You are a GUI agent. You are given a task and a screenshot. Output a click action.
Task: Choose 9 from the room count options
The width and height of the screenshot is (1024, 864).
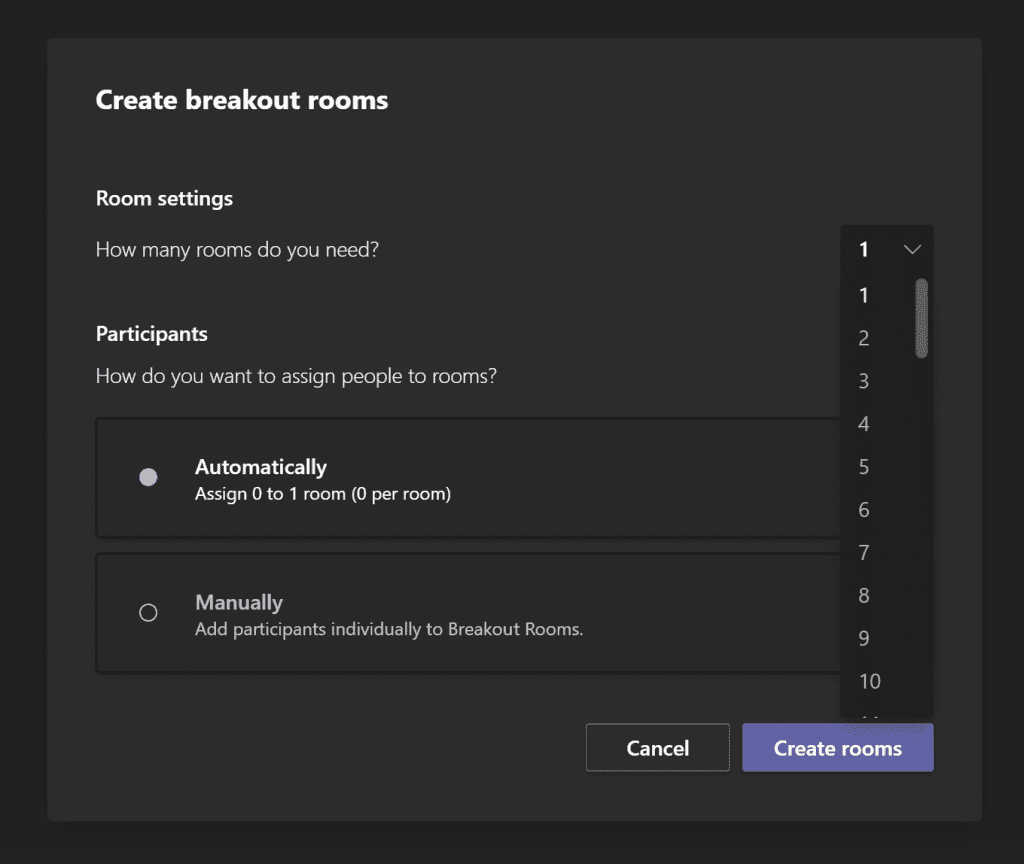tap(865, 639)
